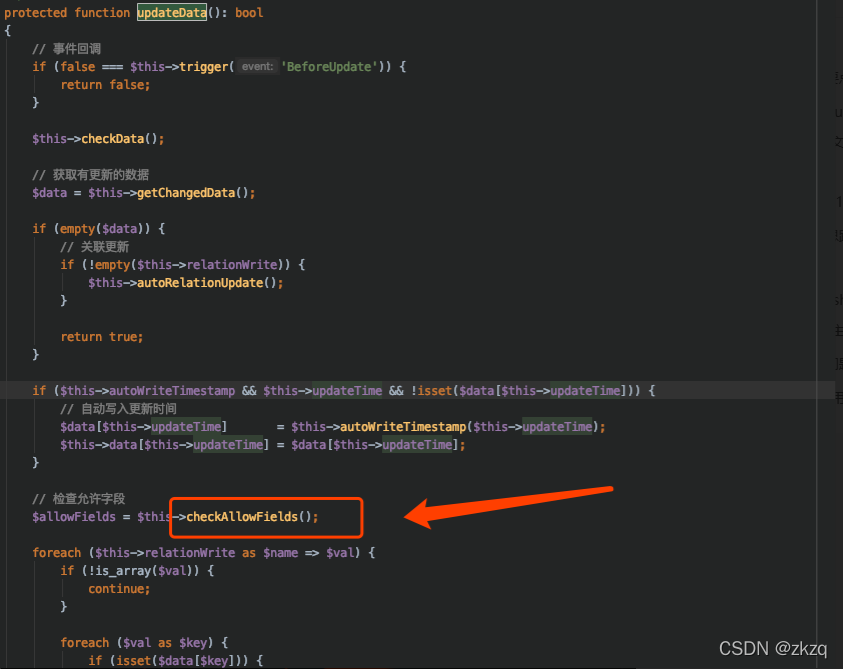The image size is (843, 669).
Task: Click the is_array function call
Action: 123,571
